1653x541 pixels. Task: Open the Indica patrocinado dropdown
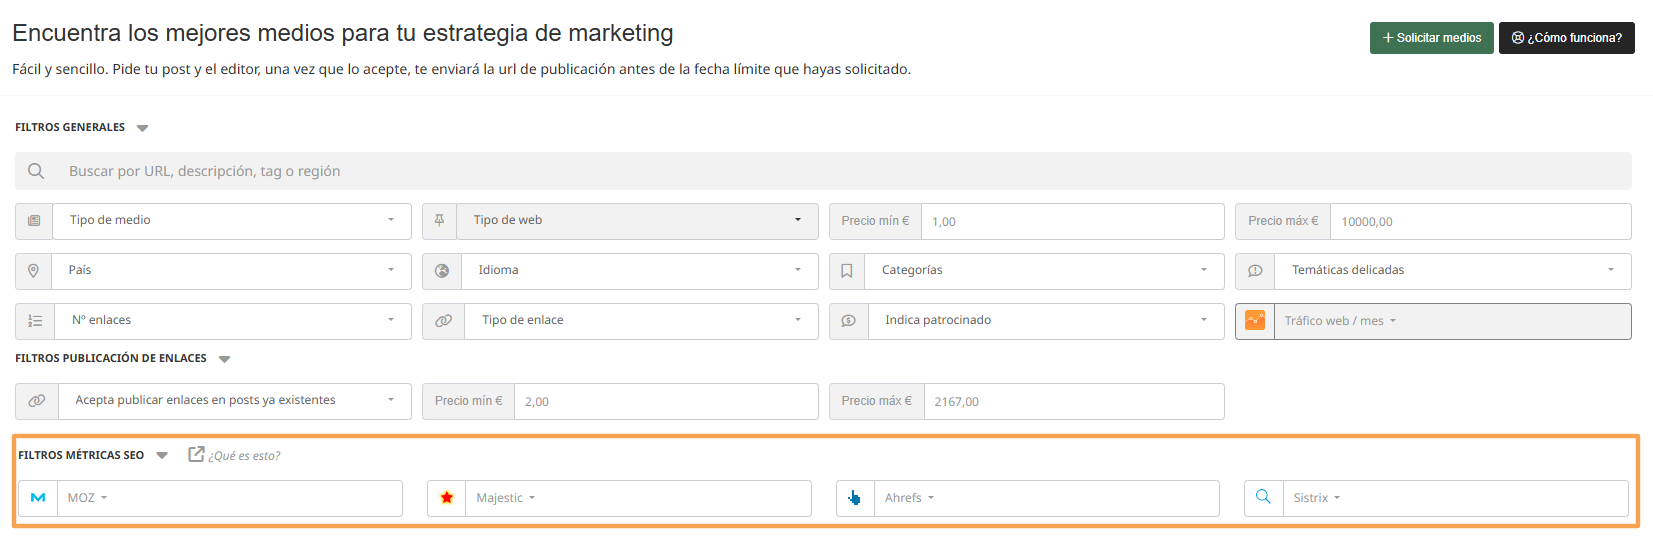[1044, 321]
